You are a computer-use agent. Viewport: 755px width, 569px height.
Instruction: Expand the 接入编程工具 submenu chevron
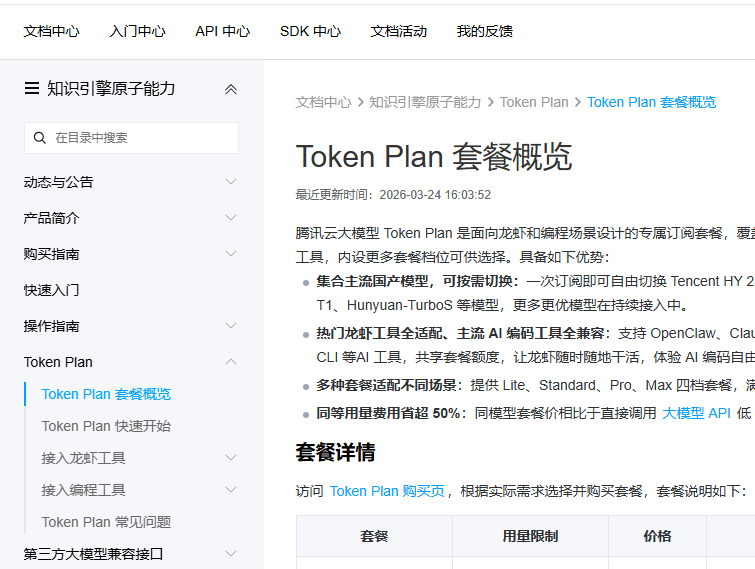(x=231, y=490)
